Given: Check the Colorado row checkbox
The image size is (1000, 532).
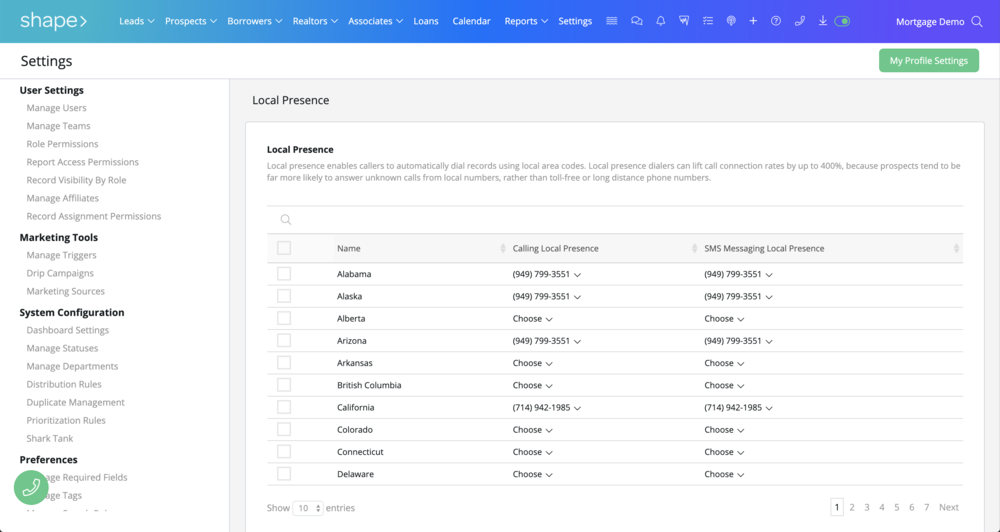Looking at the screenshot, I should [x=284, y=429].
